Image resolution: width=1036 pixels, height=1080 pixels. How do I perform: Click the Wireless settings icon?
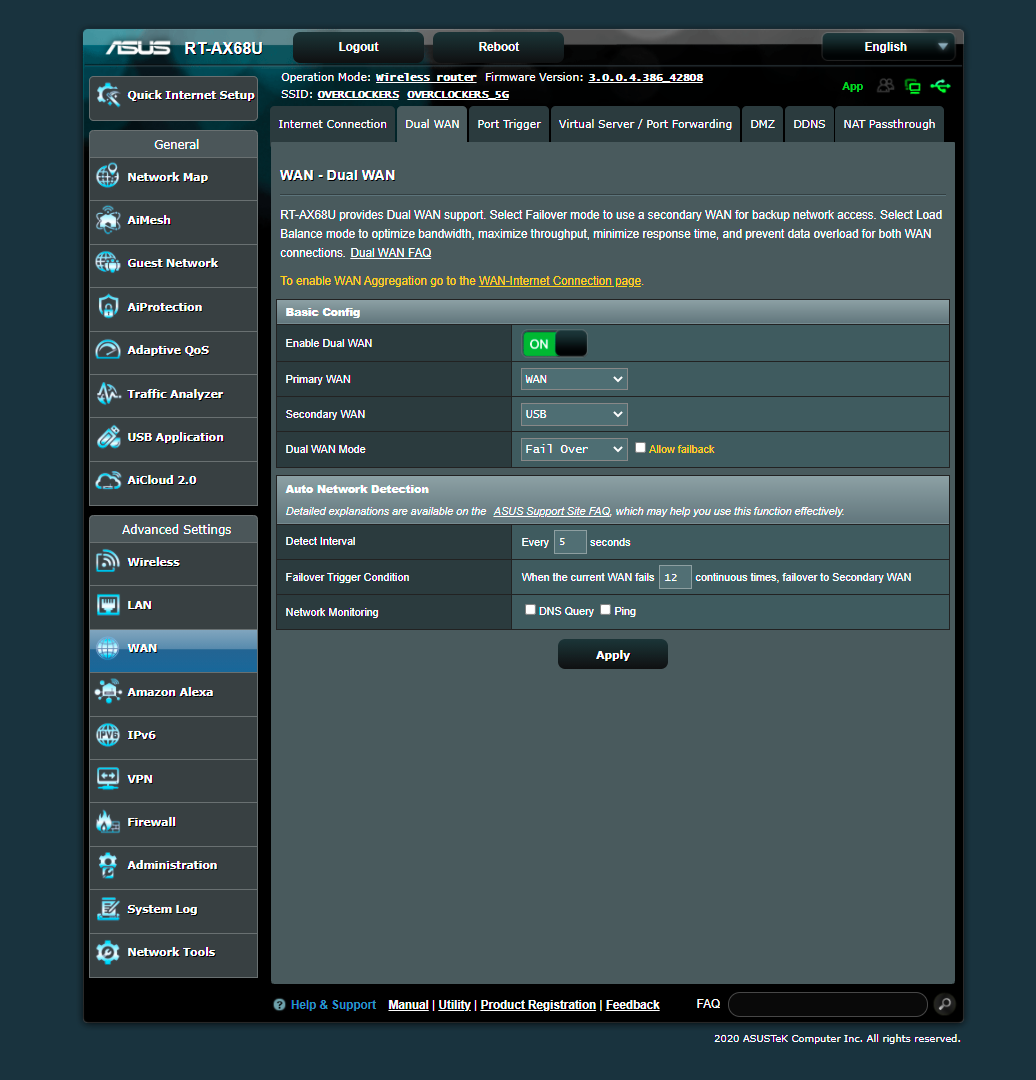(108, 561)
